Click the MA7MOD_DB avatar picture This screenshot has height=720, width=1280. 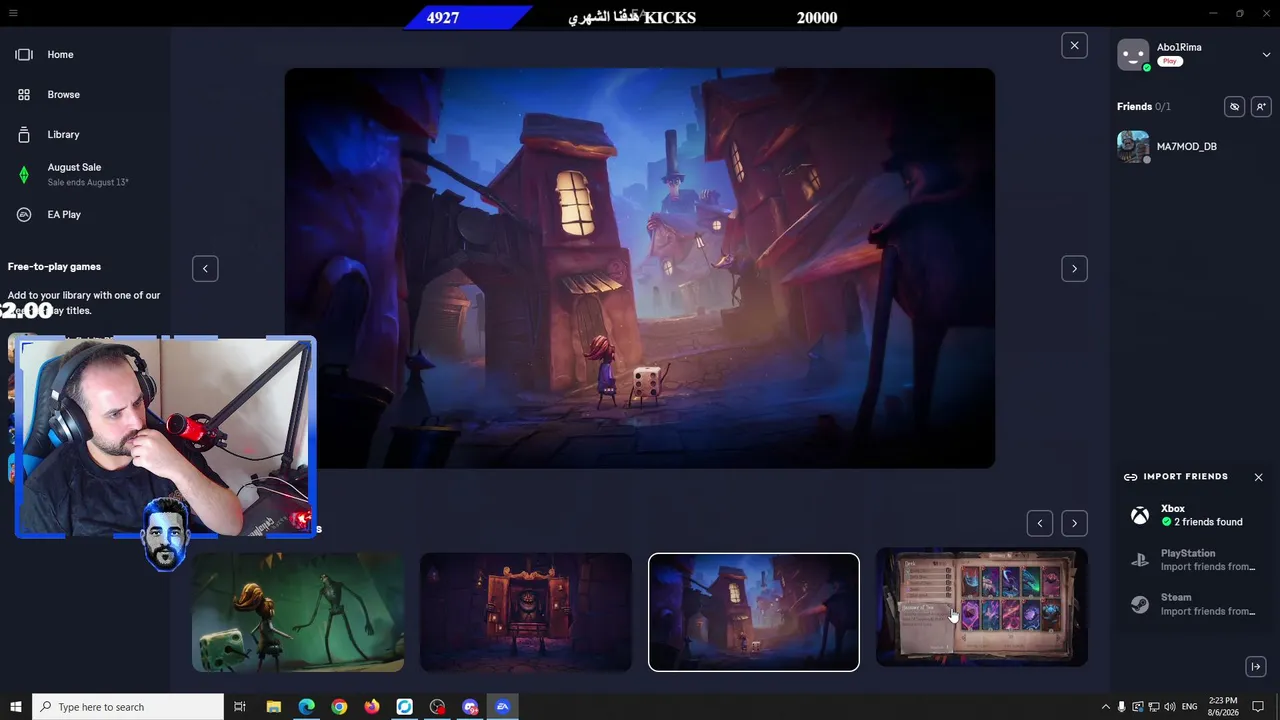tap(1133, 147)
